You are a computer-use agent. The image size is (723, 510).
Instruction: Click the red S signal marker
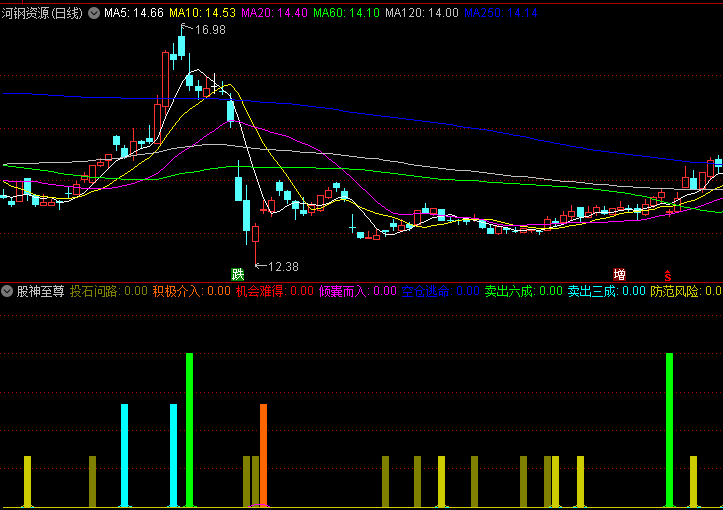pos(668,276)
